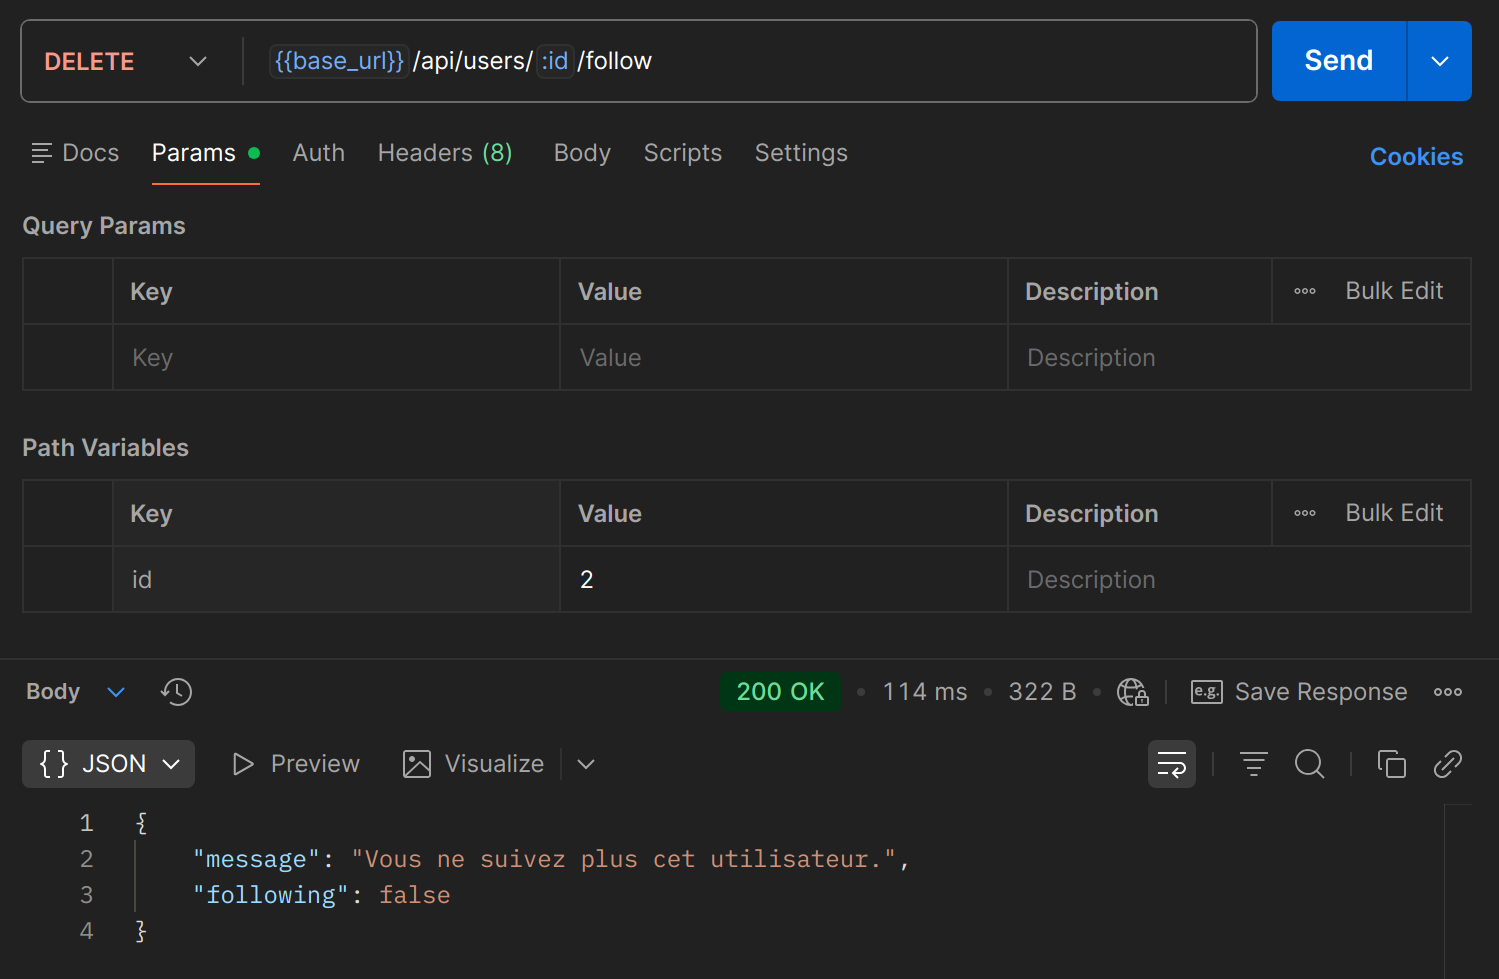1499x979 pixels.
Task: Expand Send button options arrow
Action: [1439, 61]
